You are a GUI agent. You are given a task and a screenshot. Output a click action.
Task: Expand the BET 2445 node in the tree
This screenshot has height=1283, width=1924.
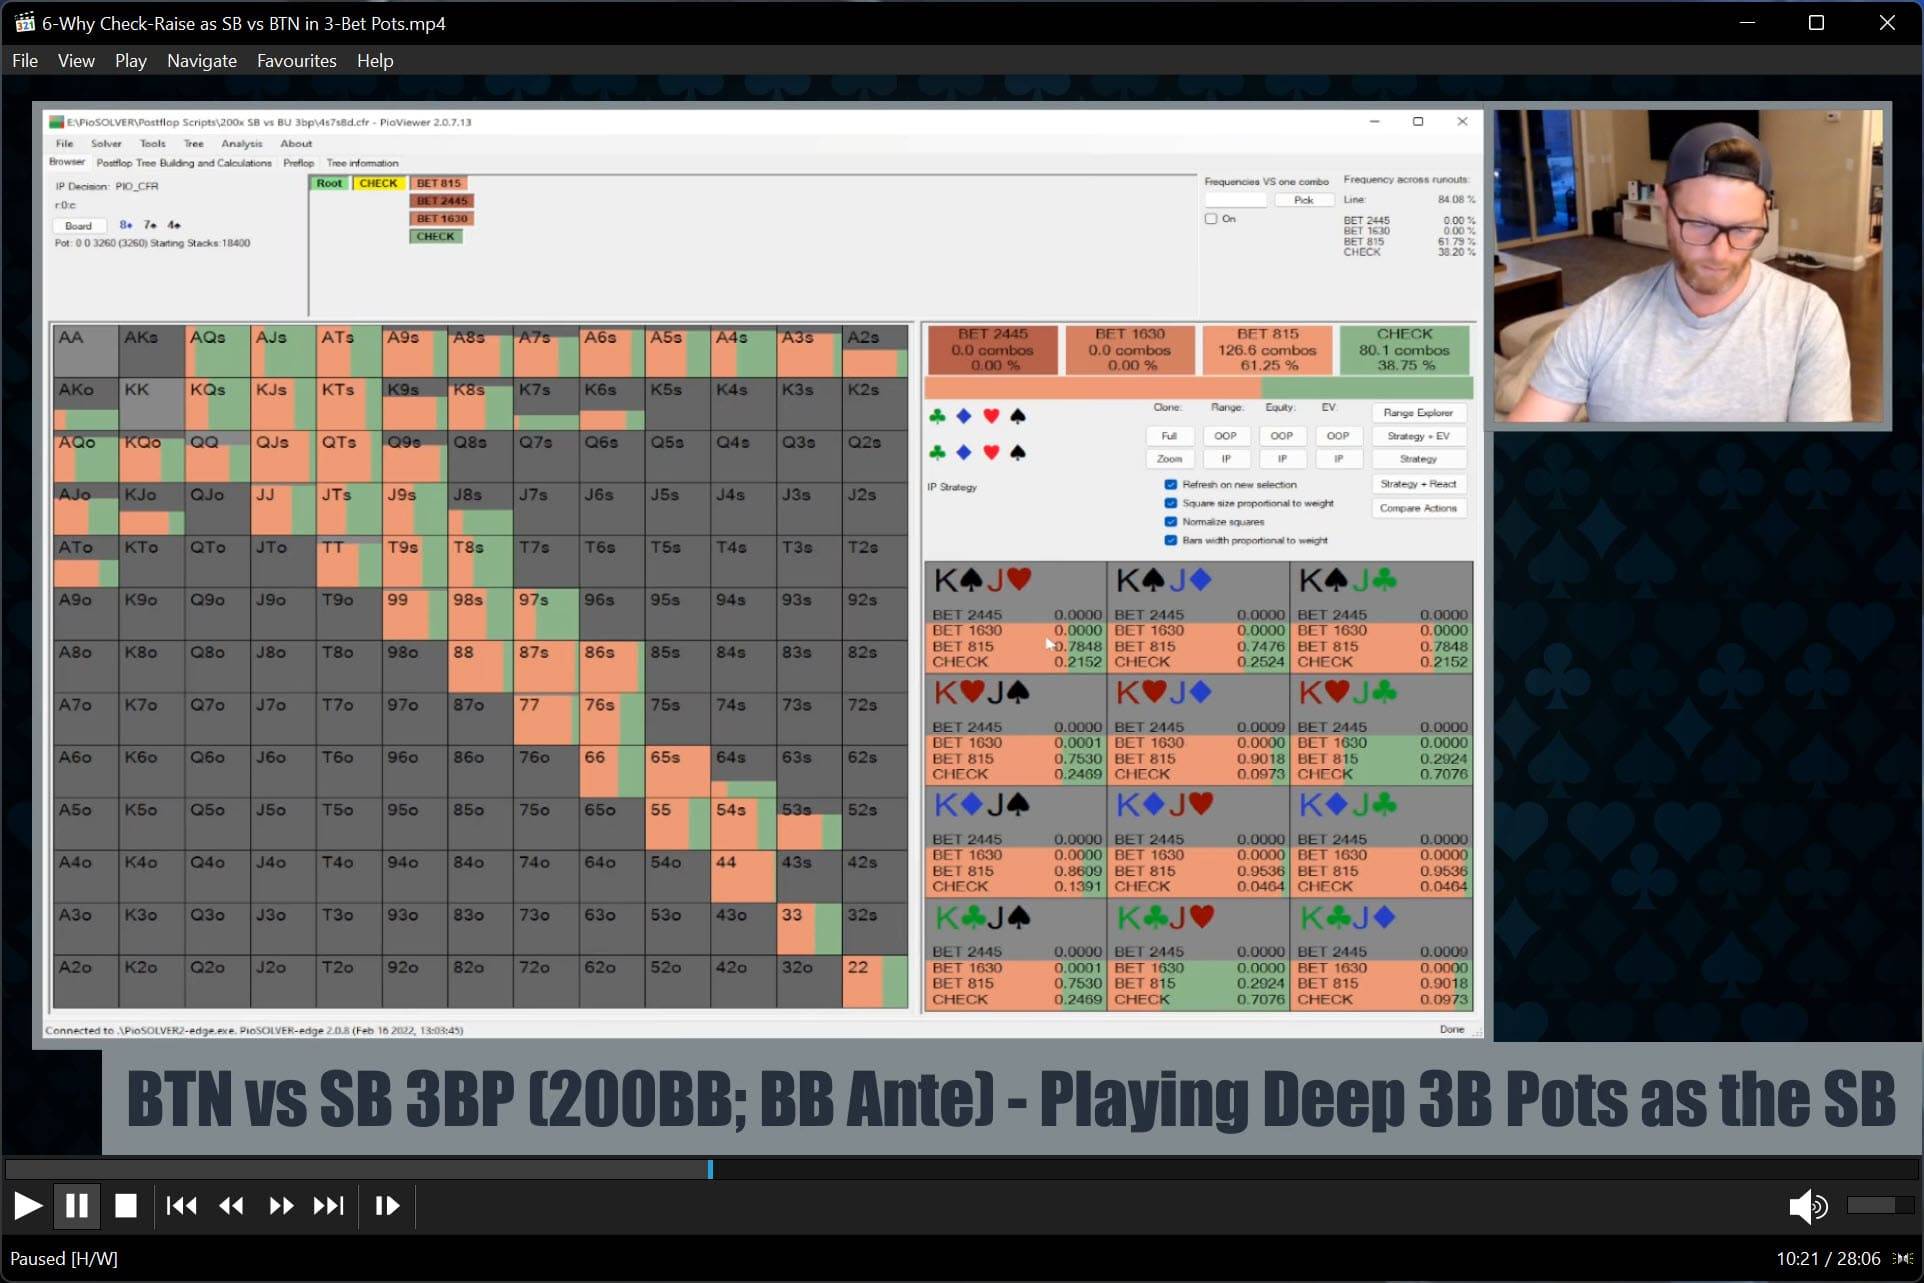click(441, 200)
